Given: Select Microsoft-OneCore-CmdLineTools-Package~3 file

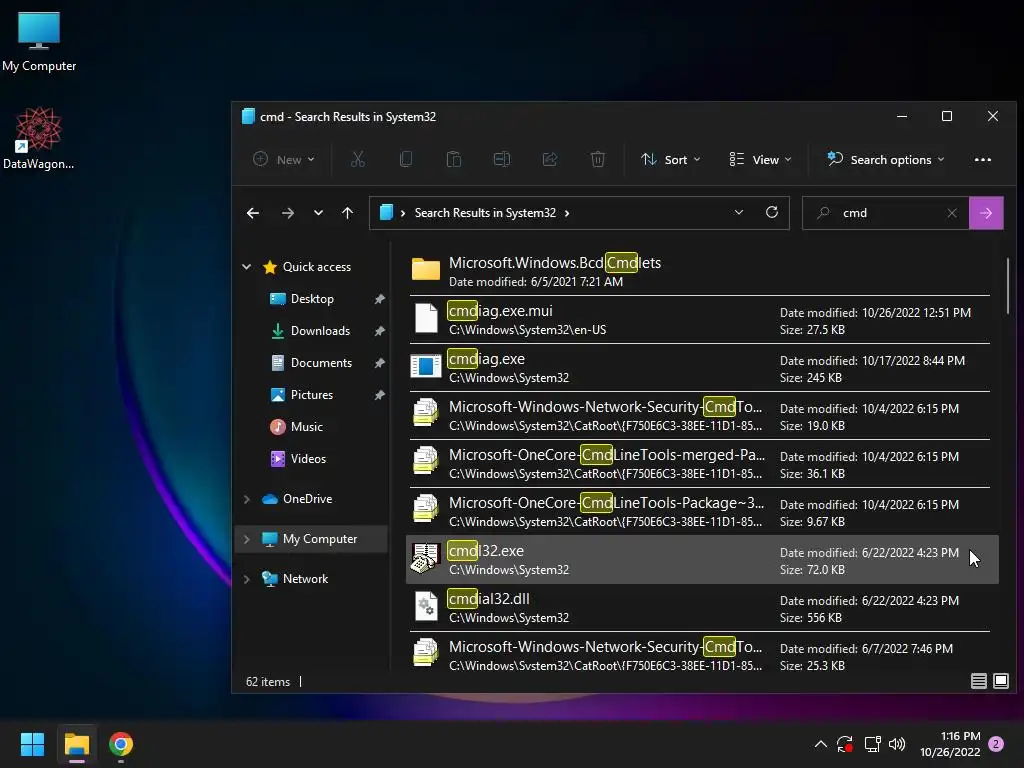Looking at the screenshot, I should (699, 511).
